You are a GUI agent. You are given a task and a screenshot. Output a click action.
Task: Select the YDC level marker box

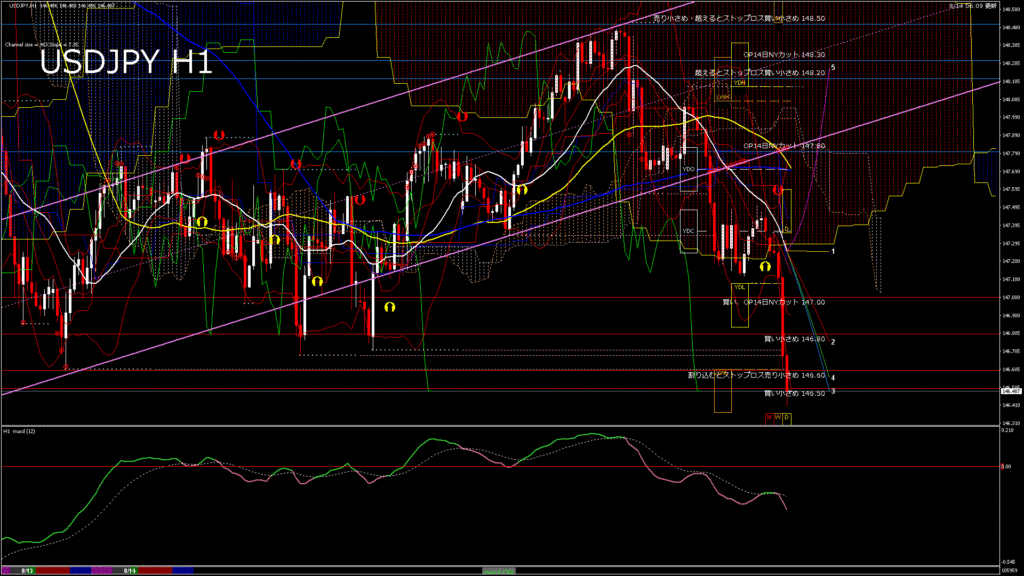click(688, 231)
